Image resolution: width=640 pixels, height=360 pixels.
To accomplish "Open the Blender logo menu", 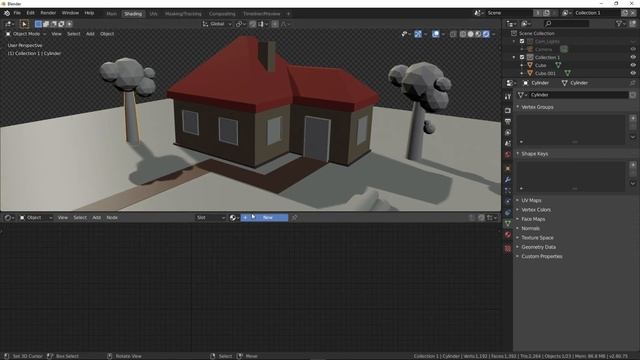I will [x=7, y=13].
